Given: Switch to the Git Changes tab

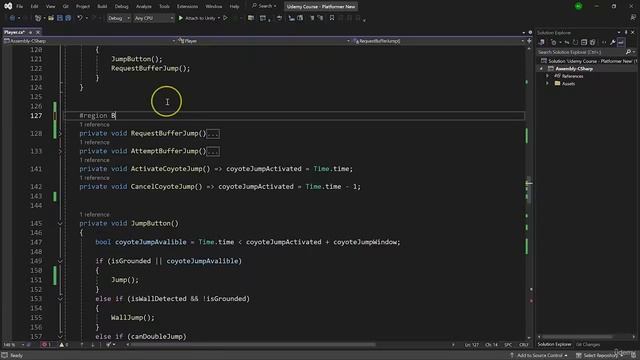Looking at the screenshot, I should 588,344.
